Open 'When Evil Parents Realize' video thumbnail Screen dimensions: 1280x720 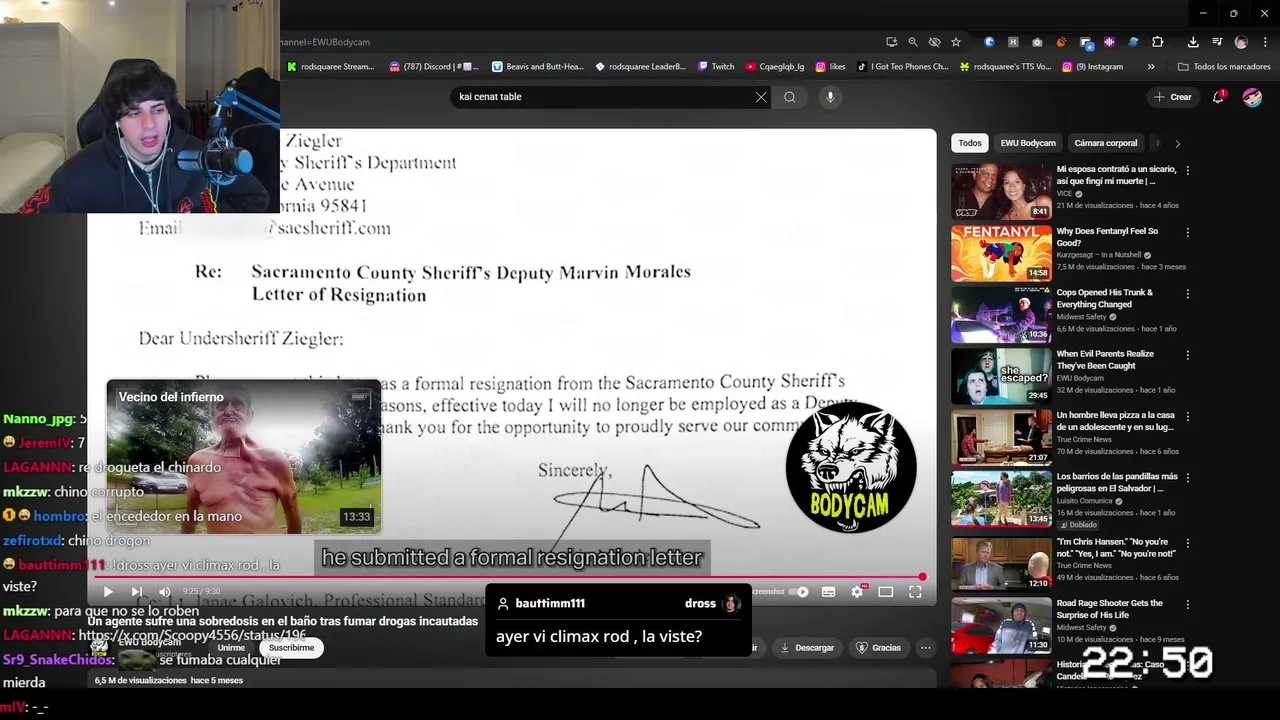click(x=1001, y=374)
